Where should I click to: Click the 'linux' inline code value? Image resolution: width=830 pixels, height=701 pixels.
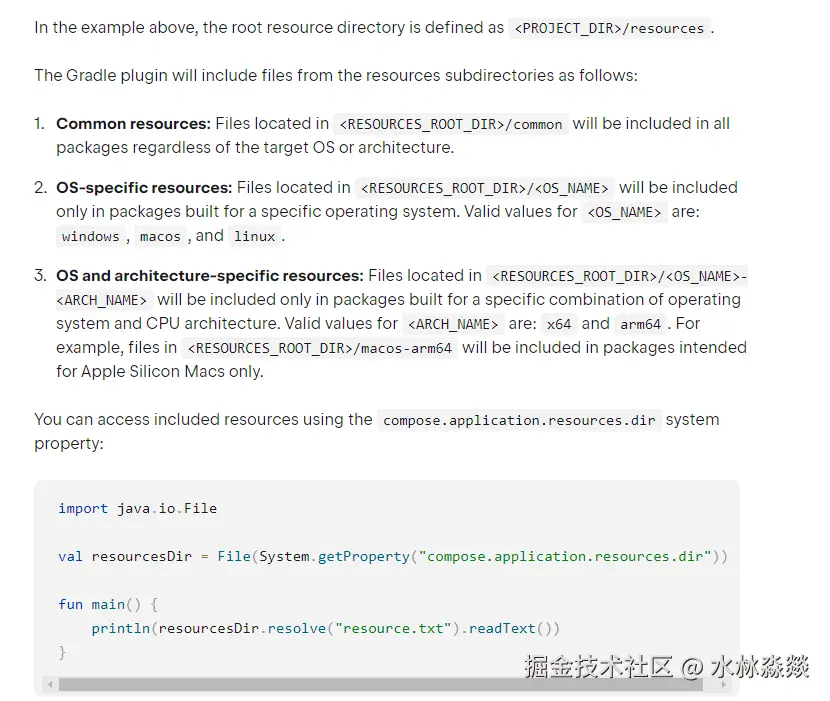coord(254,237)
